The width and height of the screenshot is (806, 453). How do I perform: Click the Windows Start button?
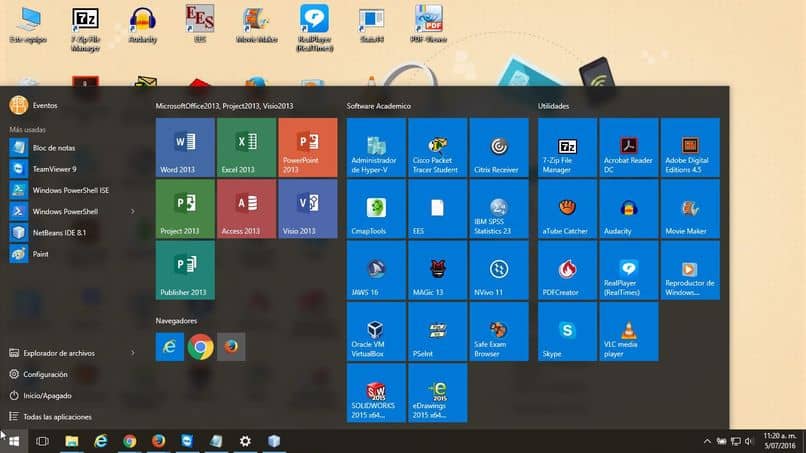pos(14,441)
